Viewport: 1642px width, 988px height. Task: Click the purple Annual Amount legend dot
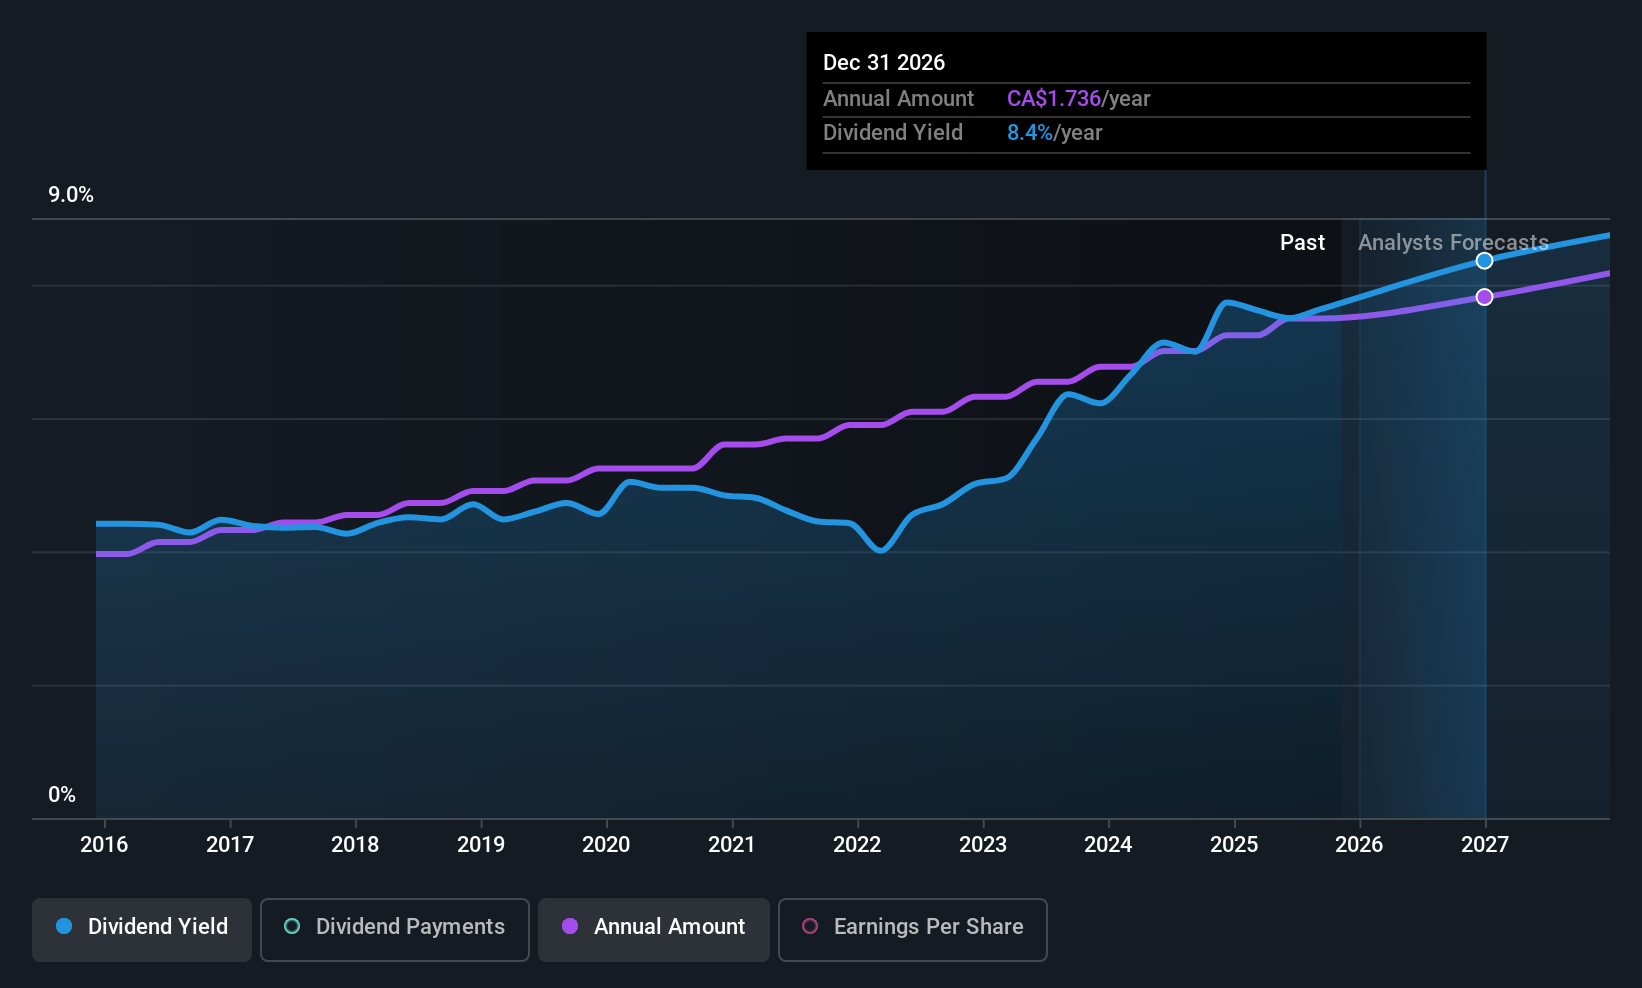tap(570, 927)
